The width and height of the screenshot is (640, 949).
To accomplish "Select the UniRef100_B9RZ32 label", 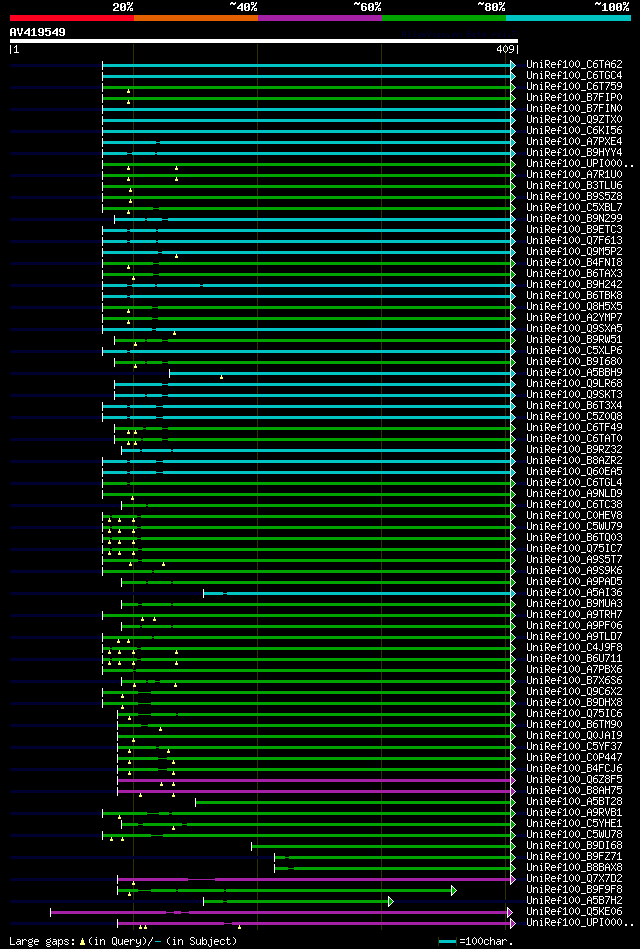I will pos(575,450).
